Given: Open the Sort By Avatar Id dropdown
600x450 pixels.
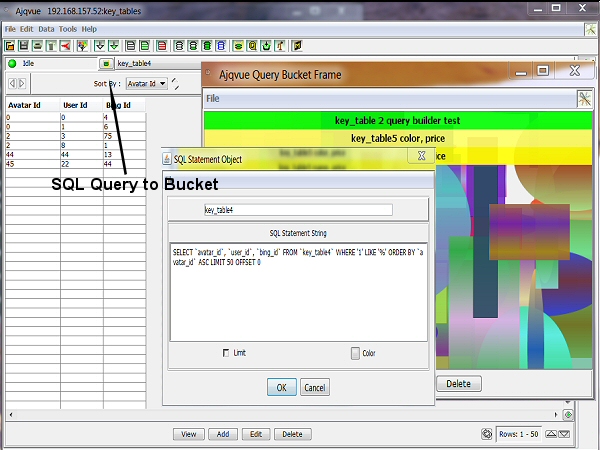Looking at the screenshot, I should pos(146,84).
